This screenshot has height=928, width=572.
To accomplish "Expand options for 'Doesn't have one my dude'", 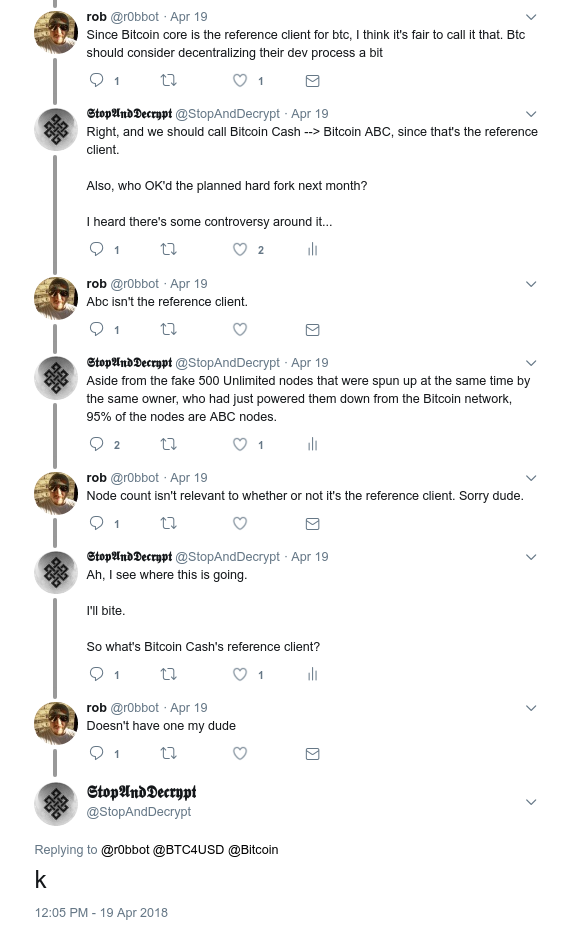I will click(x=531, y=708).
